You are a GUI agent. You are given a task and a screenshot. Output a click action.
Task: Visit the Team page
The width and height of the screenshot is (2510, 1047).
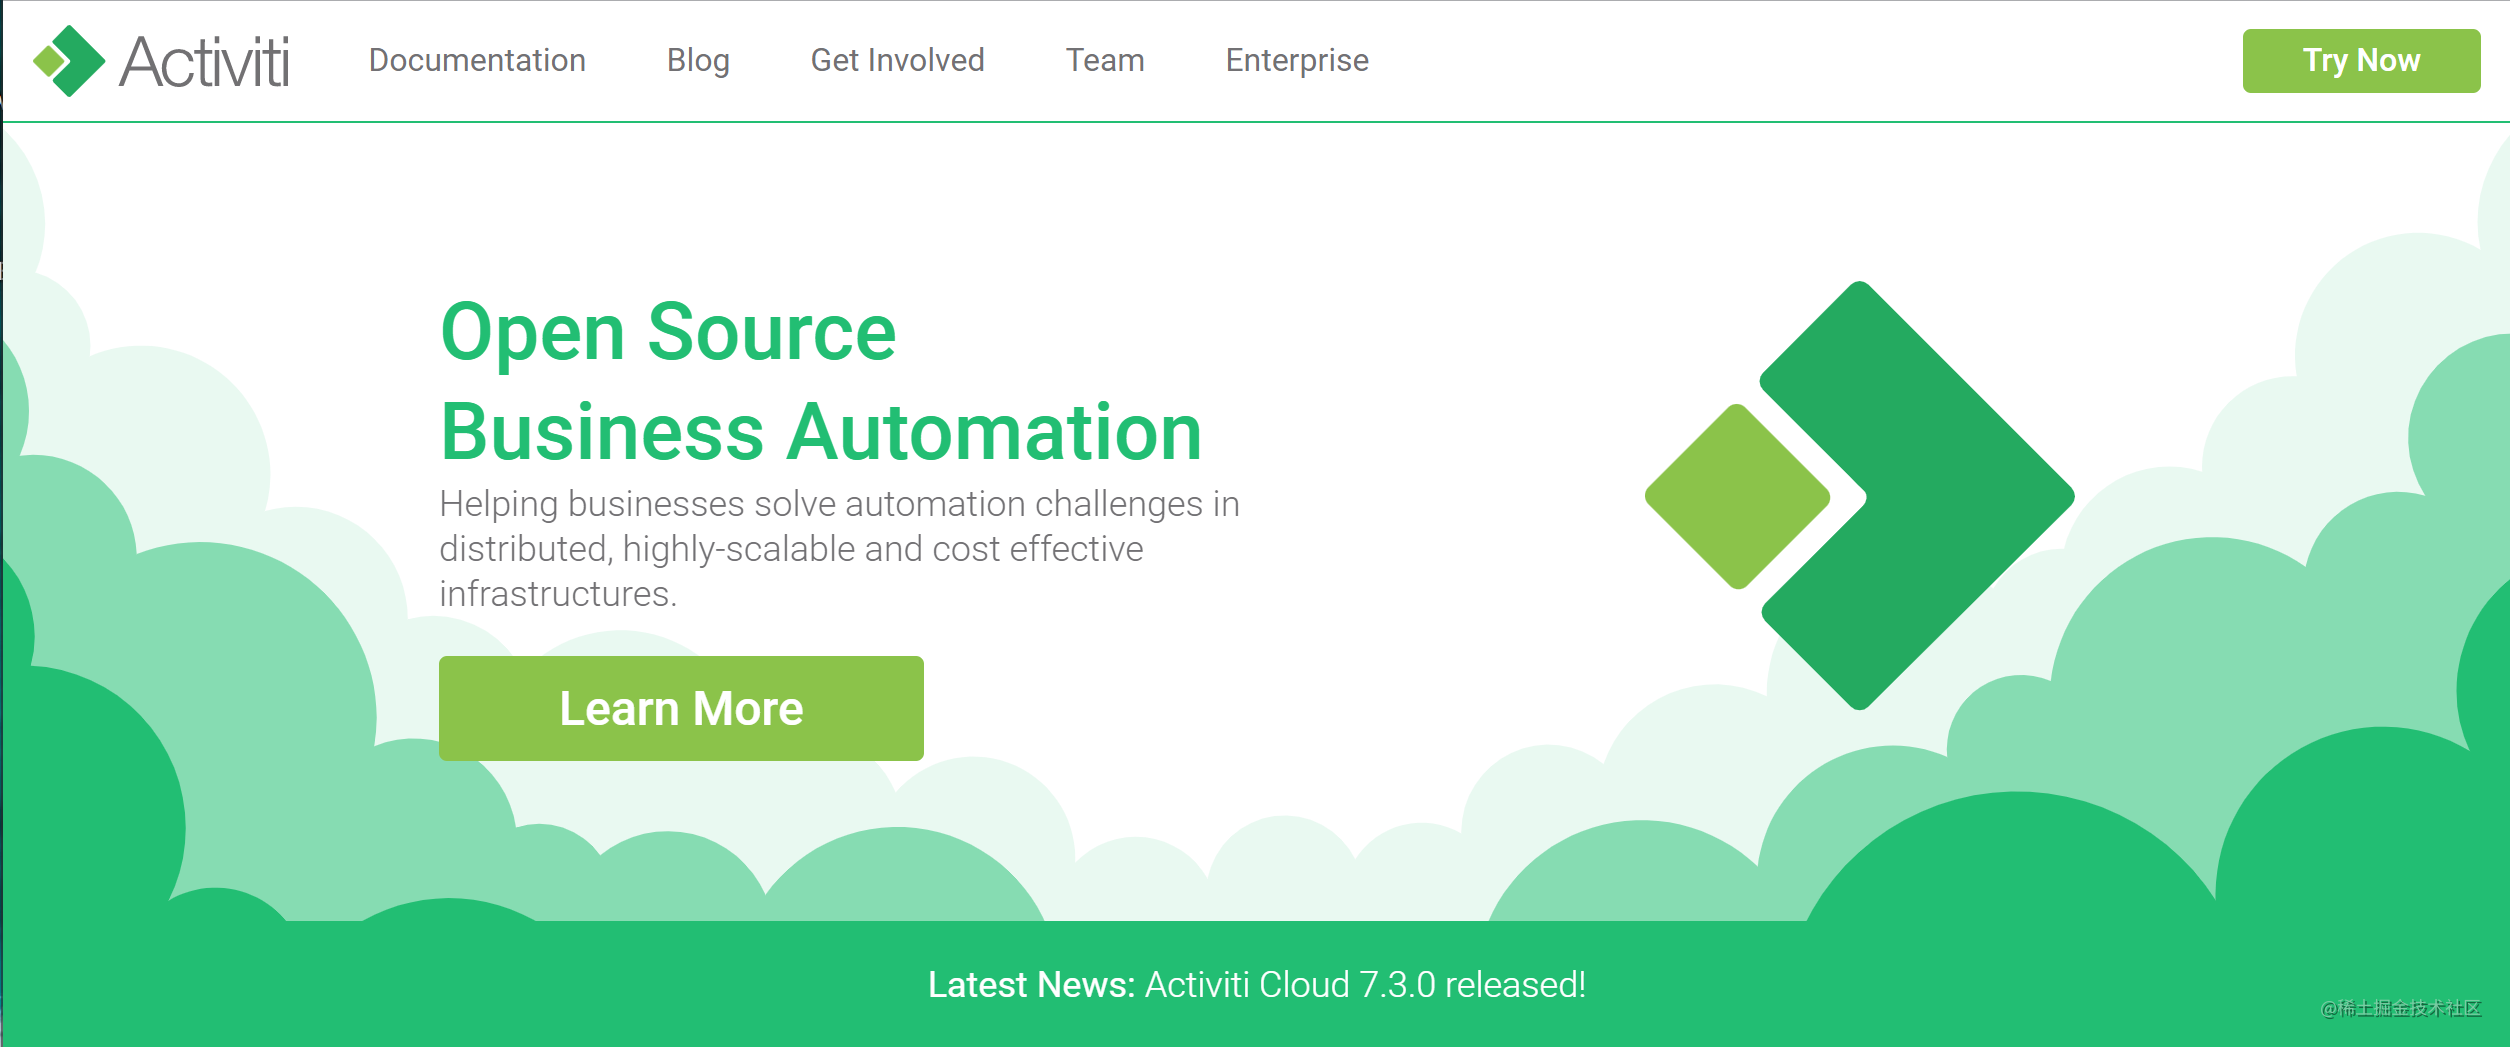[x=1105, y=60]
